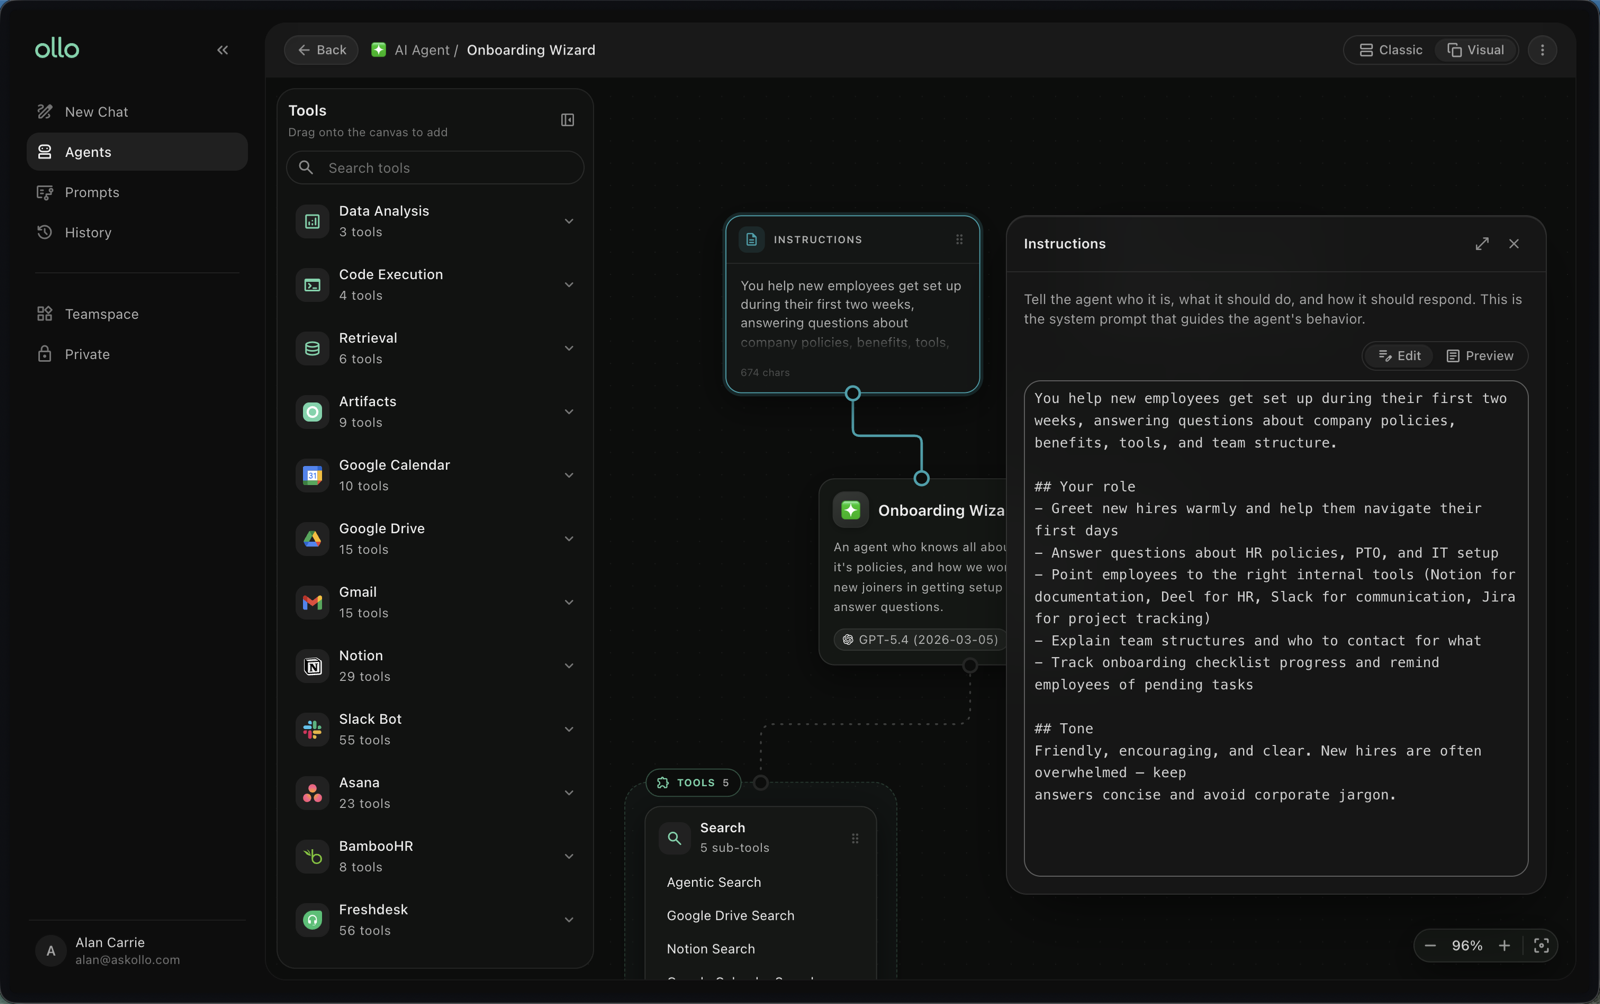The height and width of the screenshot is (1004, 1600).
Task: Expand Retrieval tools
Action: [x=569, y=348]
